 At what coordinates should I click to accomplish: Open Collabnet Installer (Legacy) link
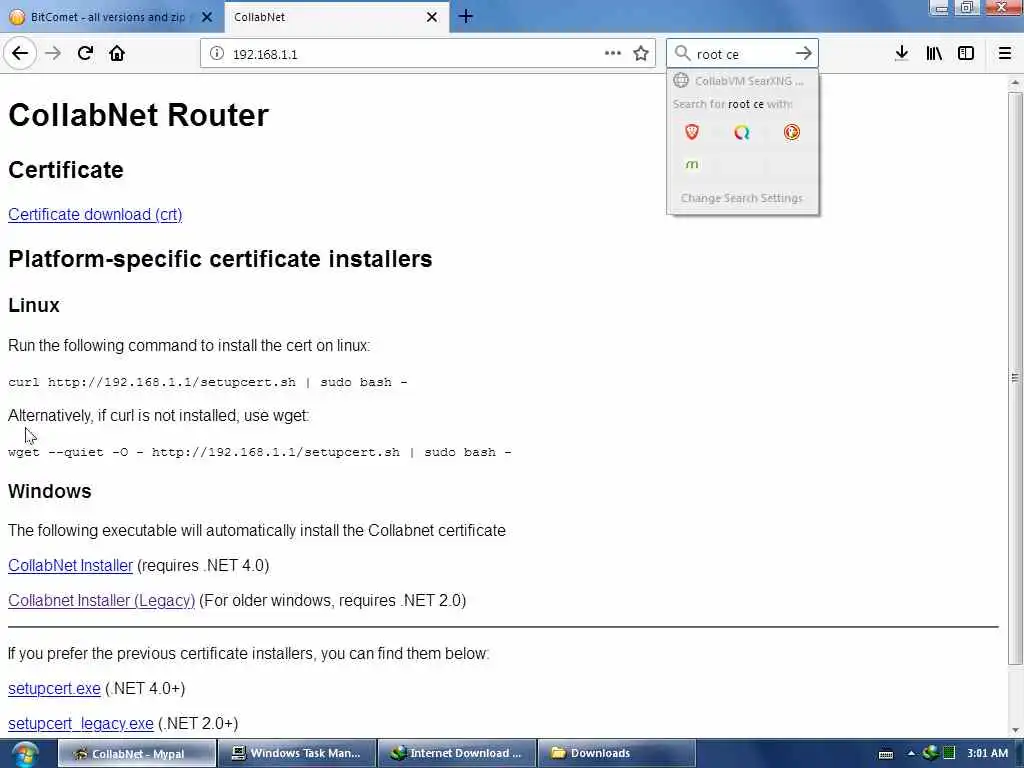point(102,601)
